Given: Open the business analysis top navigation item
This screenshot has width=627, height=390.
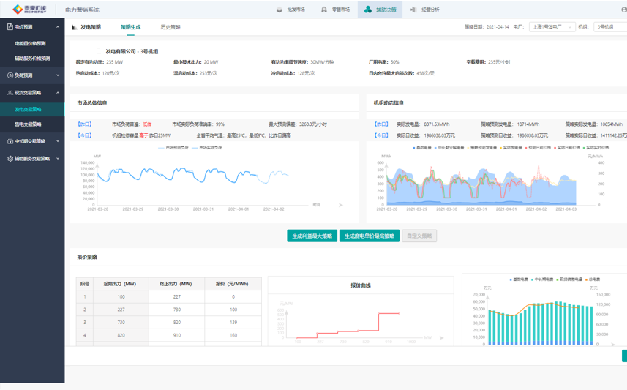Looking at the screenshot, I should (x=425, y=10).
